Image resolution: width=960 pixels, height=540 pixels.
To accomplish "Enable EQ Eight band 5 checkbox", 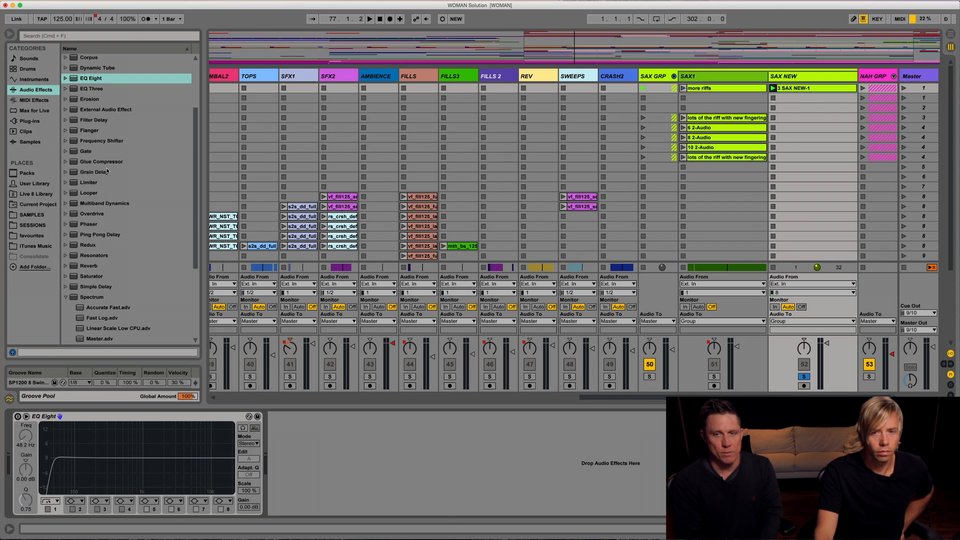I will pos(146,509).
